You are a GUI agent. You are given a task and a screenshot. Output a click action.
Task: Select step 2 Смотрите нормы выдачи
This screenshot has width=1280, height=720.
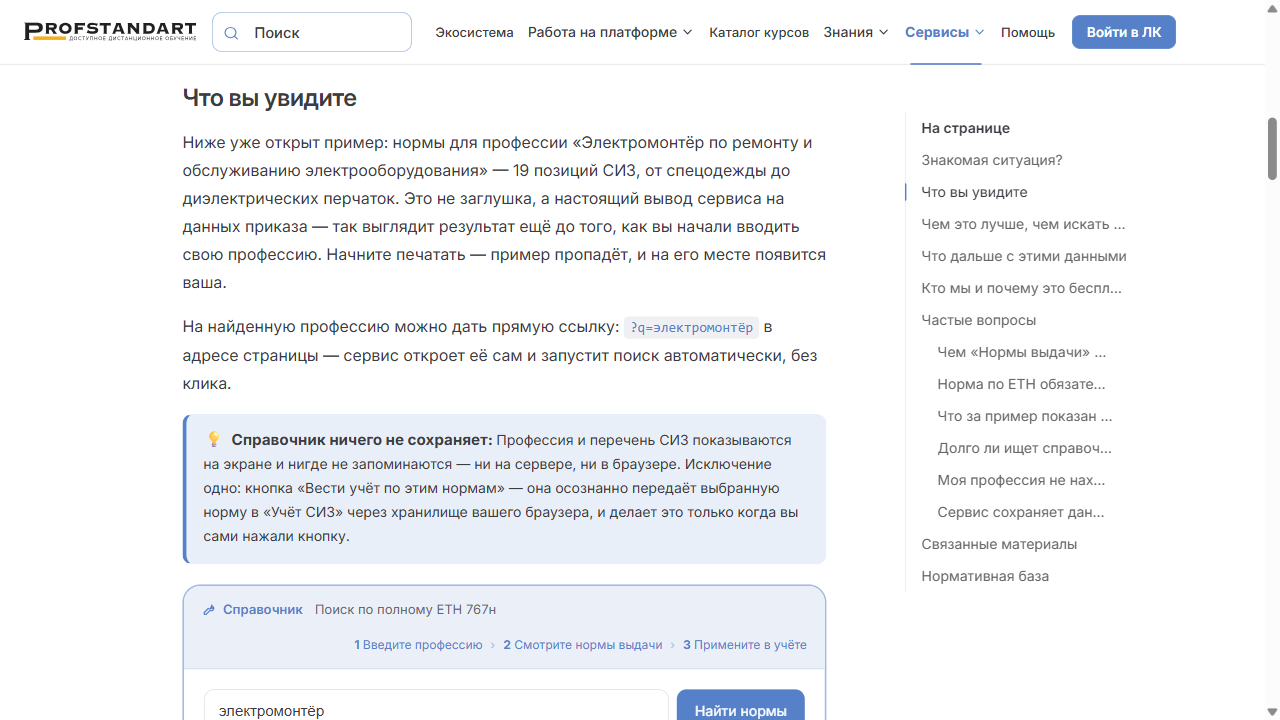(x=583, y=645)
